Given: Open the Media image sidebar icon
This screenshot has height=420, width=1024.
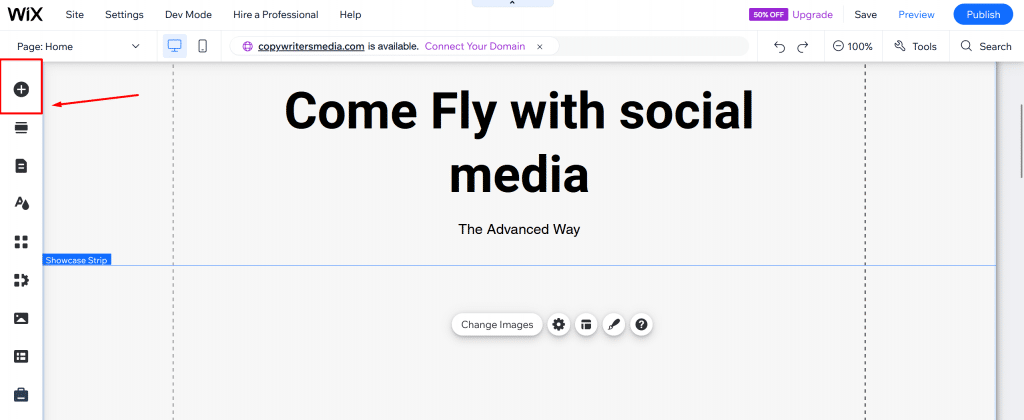Looking at the screenshot, I should [x=21, y=318].
